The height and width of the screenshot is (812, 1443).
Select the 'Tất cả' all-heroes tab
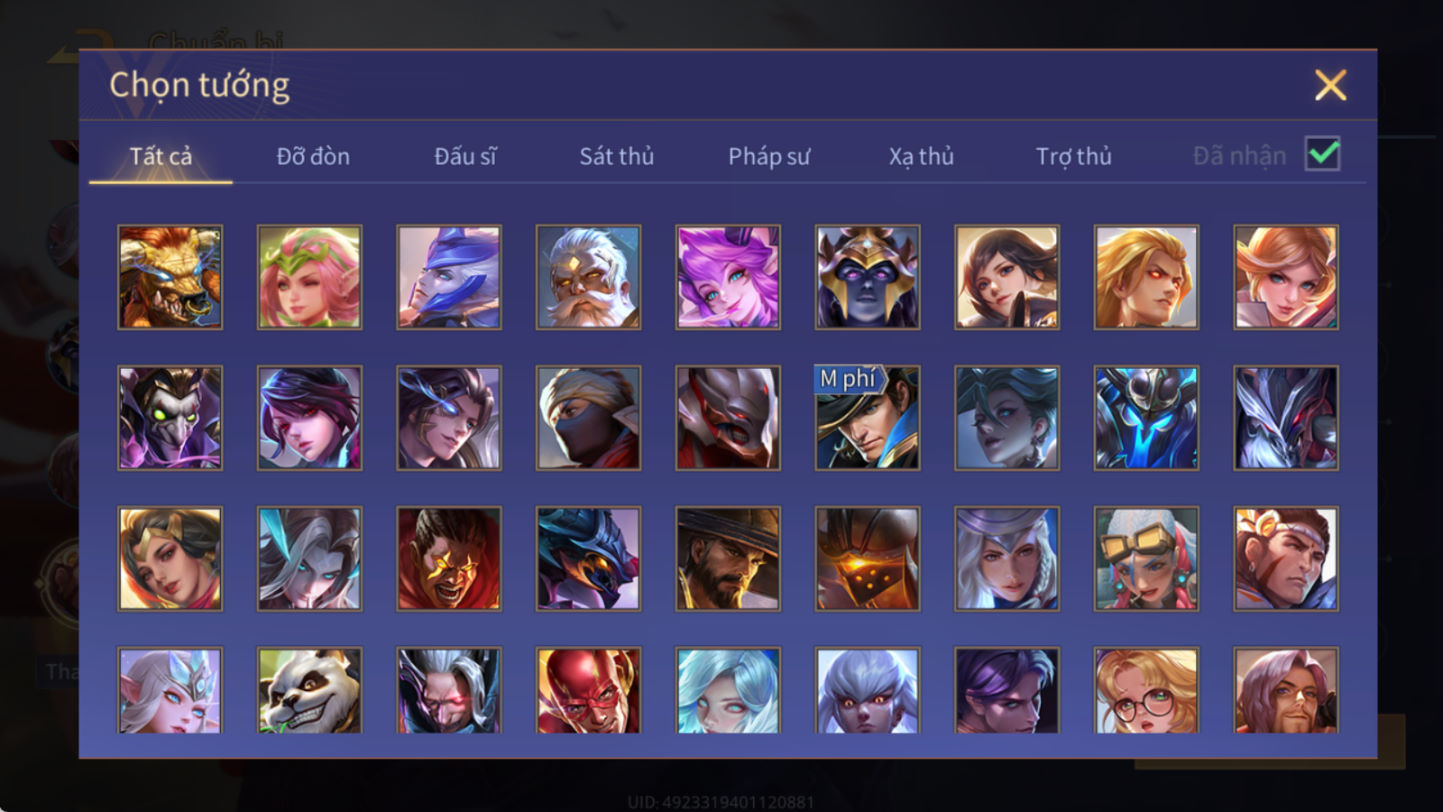[x=161, y=157]
